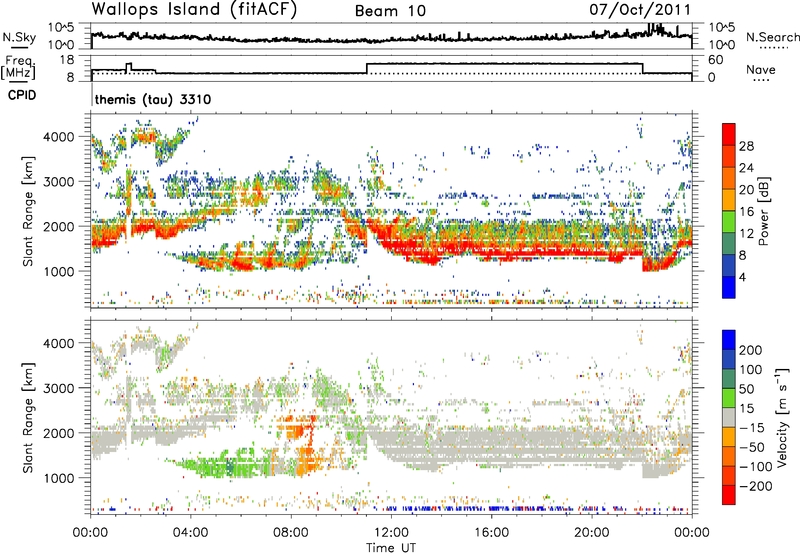
Task: Click the '08:00' time axis tick label
Action: (291, 533)
